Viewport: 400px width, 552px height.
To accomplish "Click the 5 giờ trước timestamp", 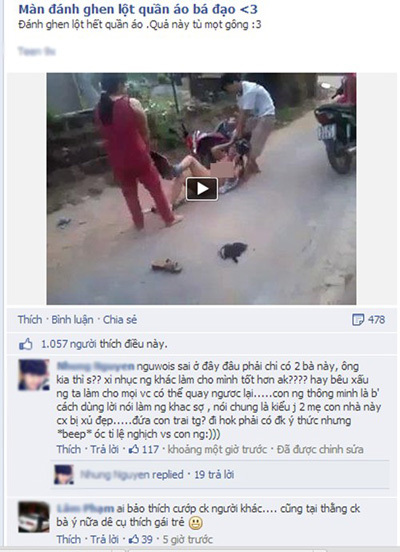I will 187,539.
